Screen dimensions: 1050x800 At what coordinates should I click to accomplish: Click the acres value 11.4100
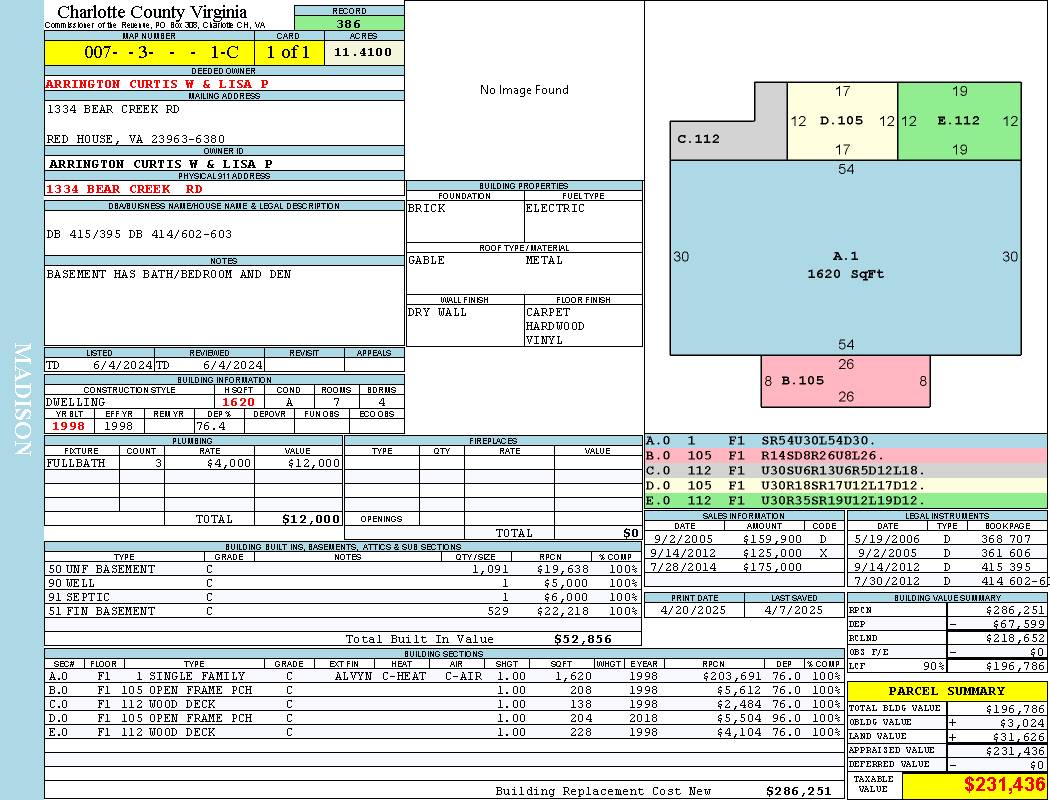[364, 52]
